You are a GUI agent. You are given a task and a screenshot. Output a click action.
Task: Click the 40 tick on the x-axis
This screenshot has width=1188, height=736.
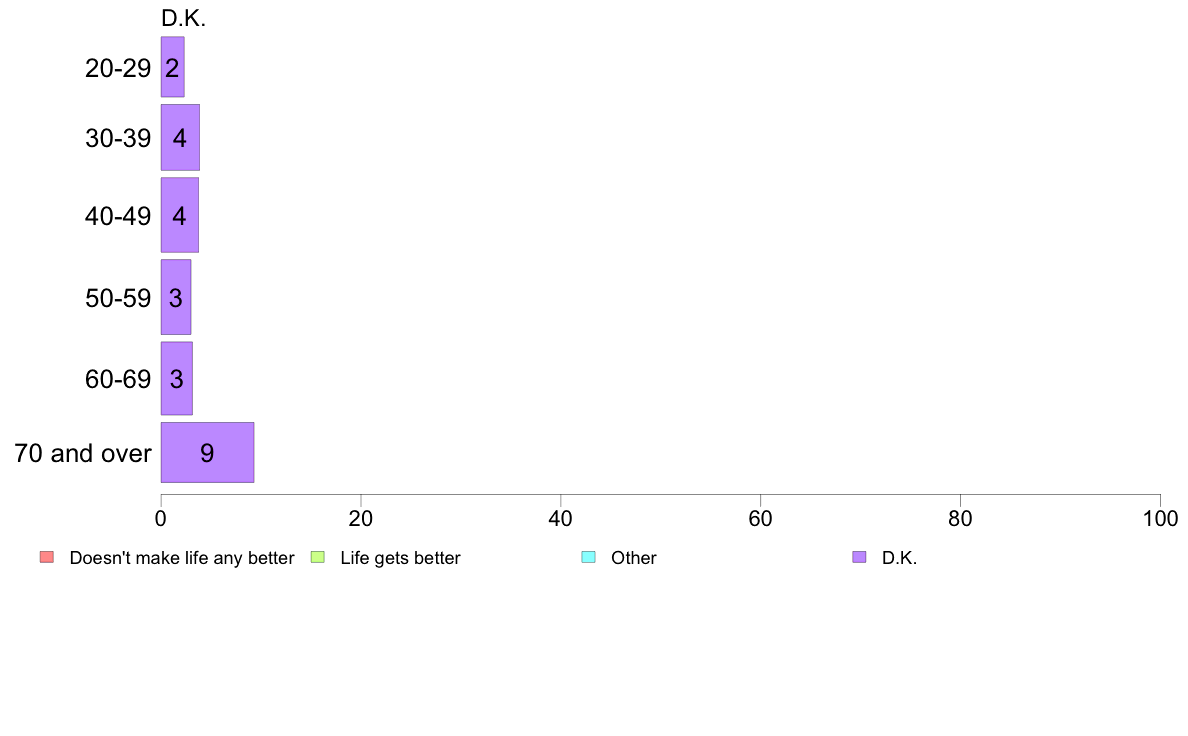(561, 518)
